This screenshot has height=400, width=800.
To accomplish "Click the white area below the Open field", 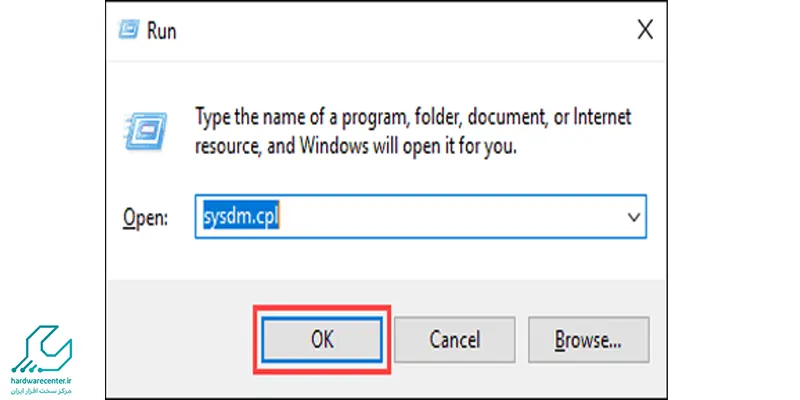I will click(386, 258).
